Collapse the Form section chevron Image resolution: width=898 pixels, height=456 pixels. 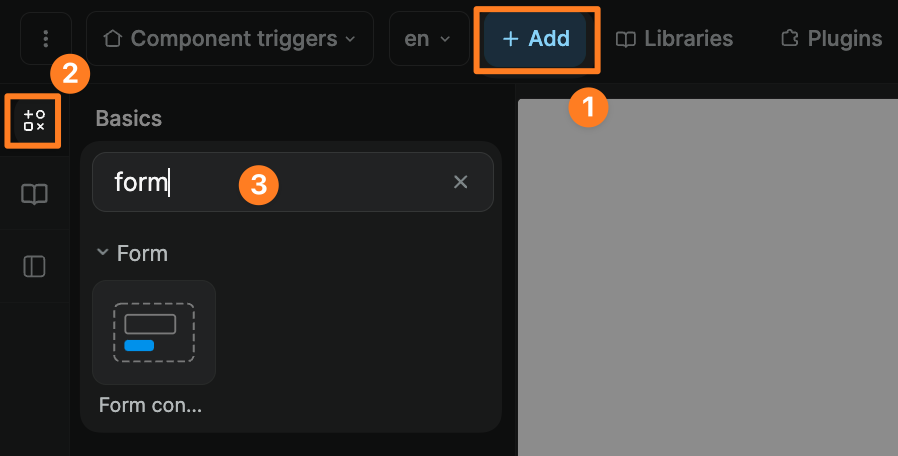[x=102, y=253]
